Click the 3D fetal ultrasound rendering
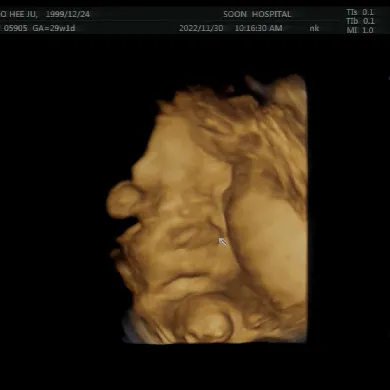Image resolution: width=390 pixels, height=390 pixels. tap(207, 209)
